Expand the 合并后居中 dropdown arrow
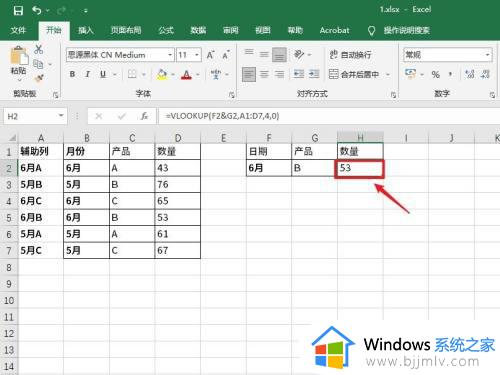500x375 pixels. tap(388, 74)
